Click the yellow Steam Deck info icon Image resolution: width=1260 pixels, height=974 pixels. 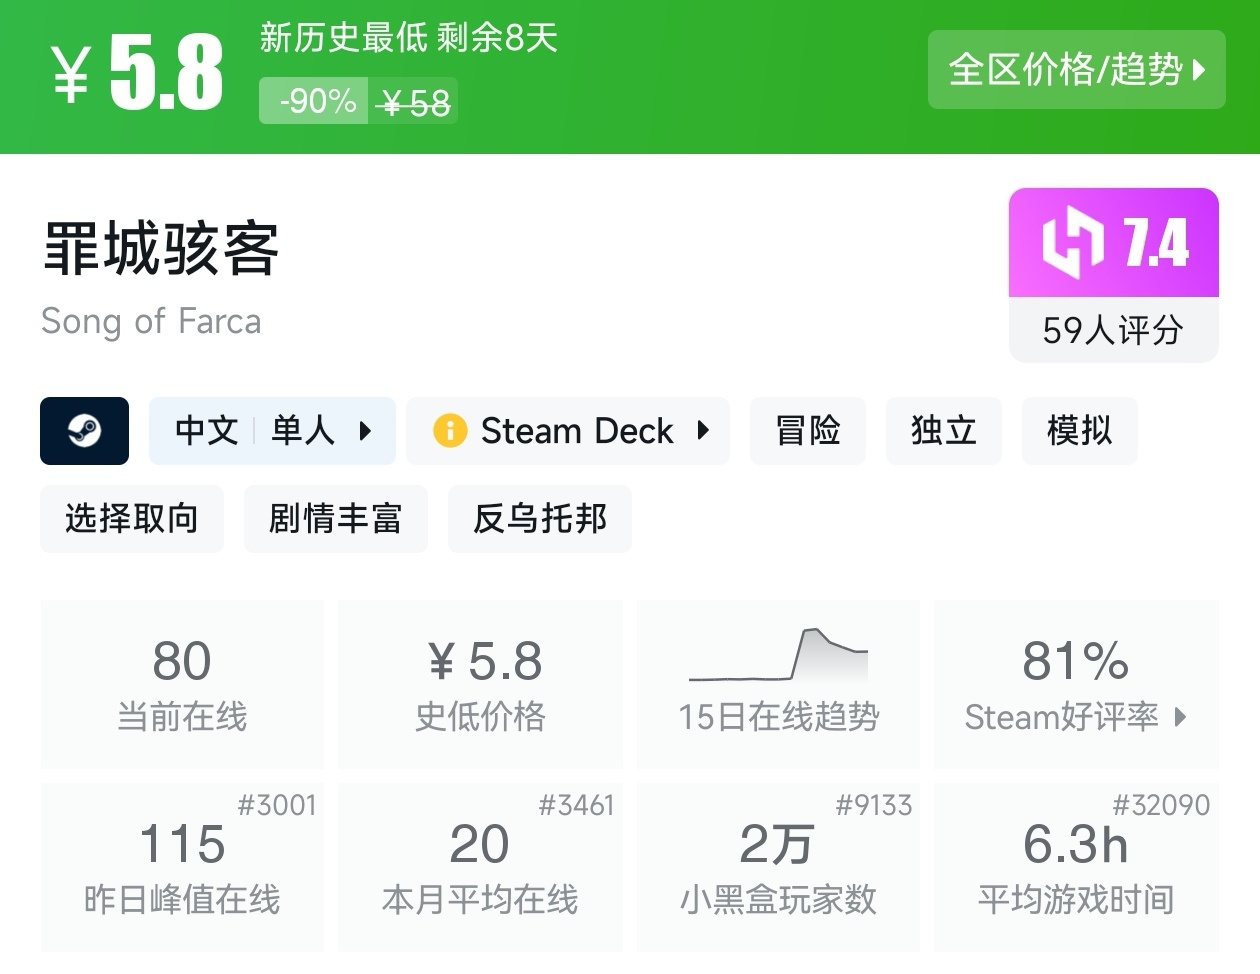(x=450, y=431)
